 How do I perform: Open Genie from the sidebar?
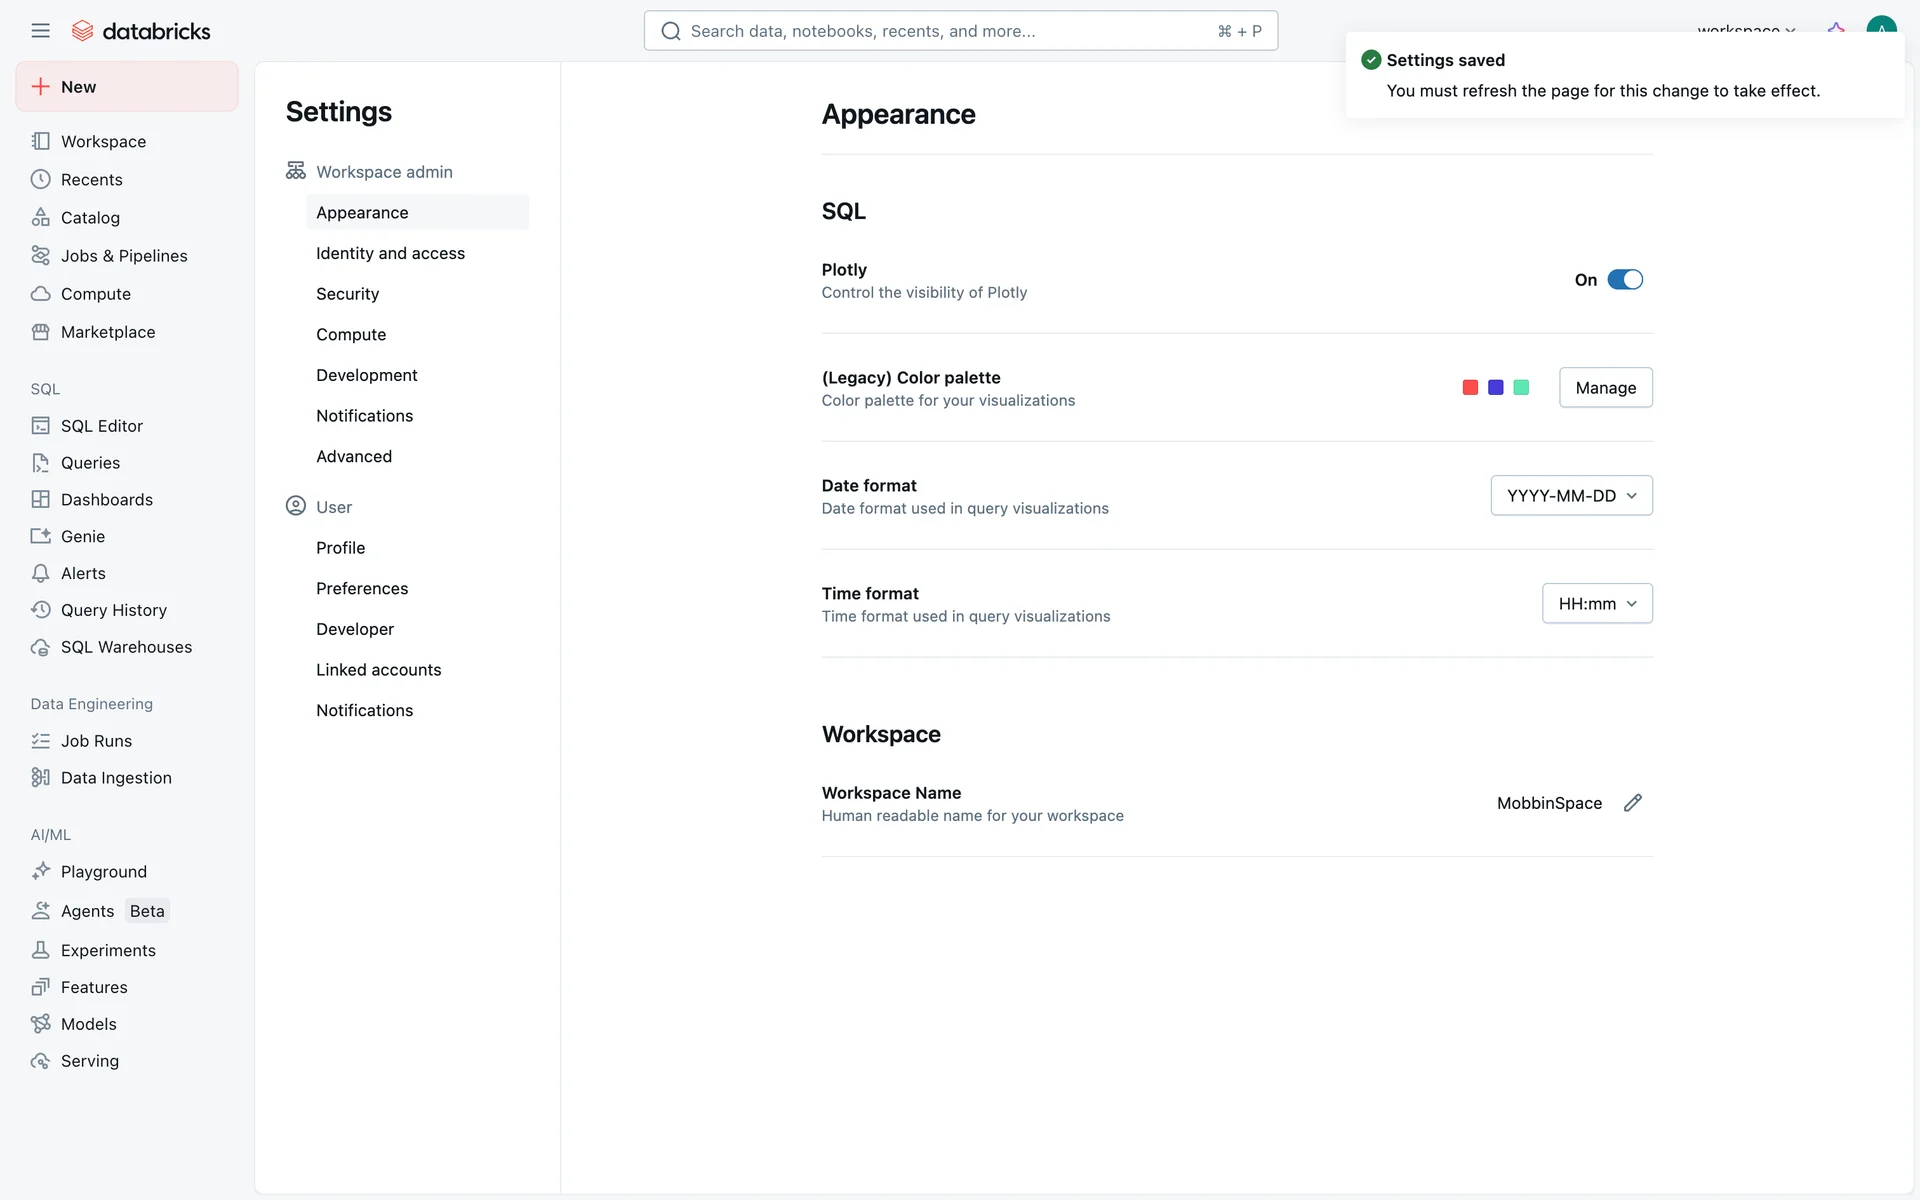pyautogui.click(x=82, y=536)
